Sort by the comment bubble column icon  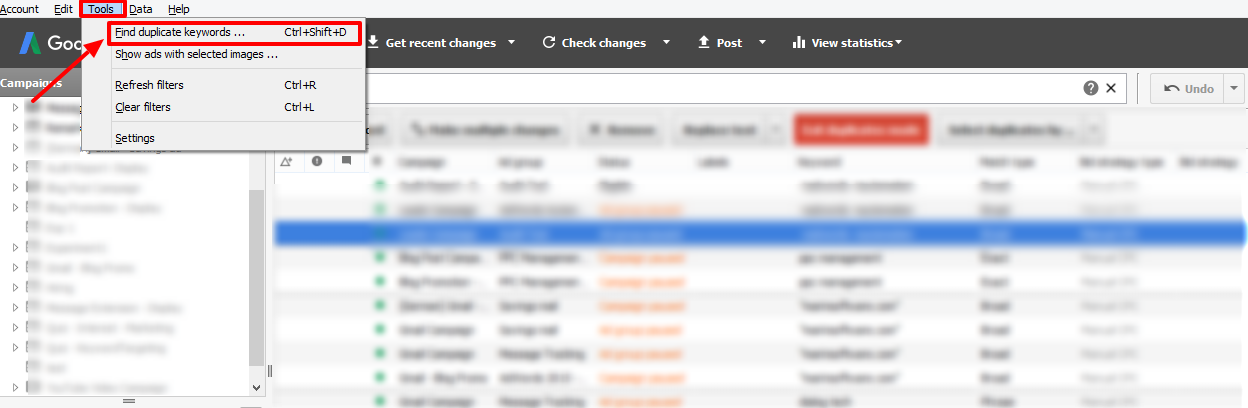(x=346, y=160)
